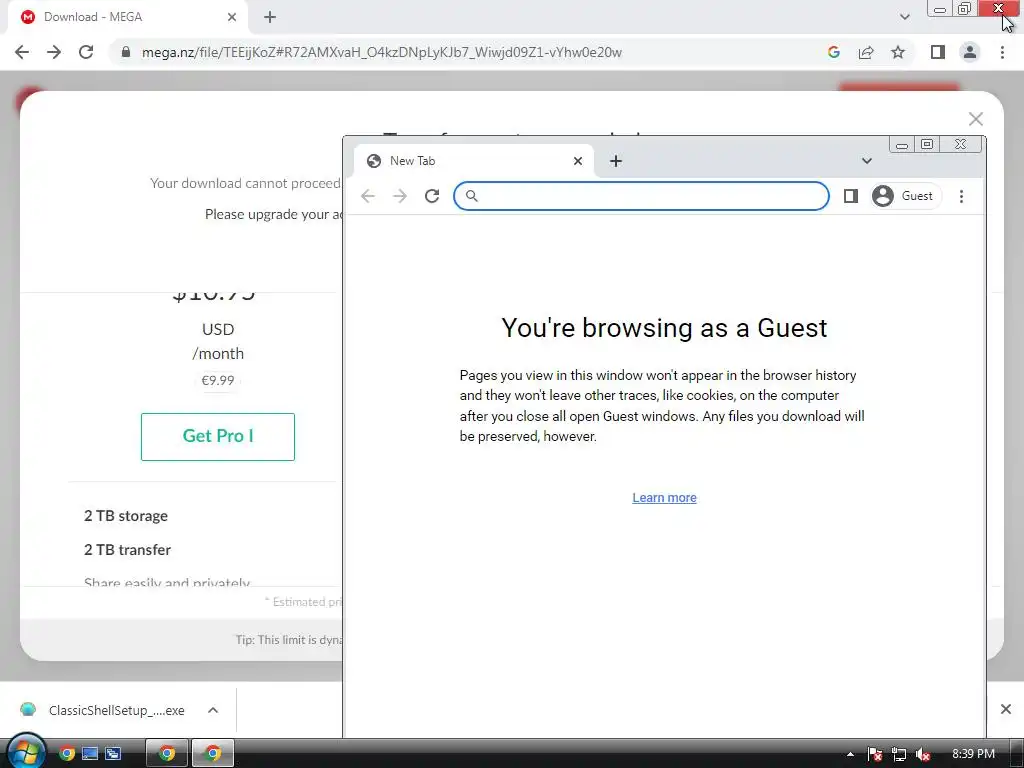This screenshot has height=768, width=1024.
Task: Go forward in the MEGA window
Action: click(54, 52)
